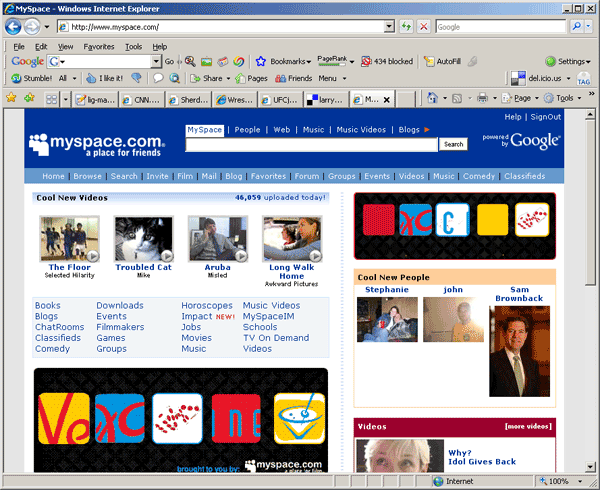Click the Quick Tabs grid icon
600x490 pixels.
pyautogui.click(x=51, y=100)
